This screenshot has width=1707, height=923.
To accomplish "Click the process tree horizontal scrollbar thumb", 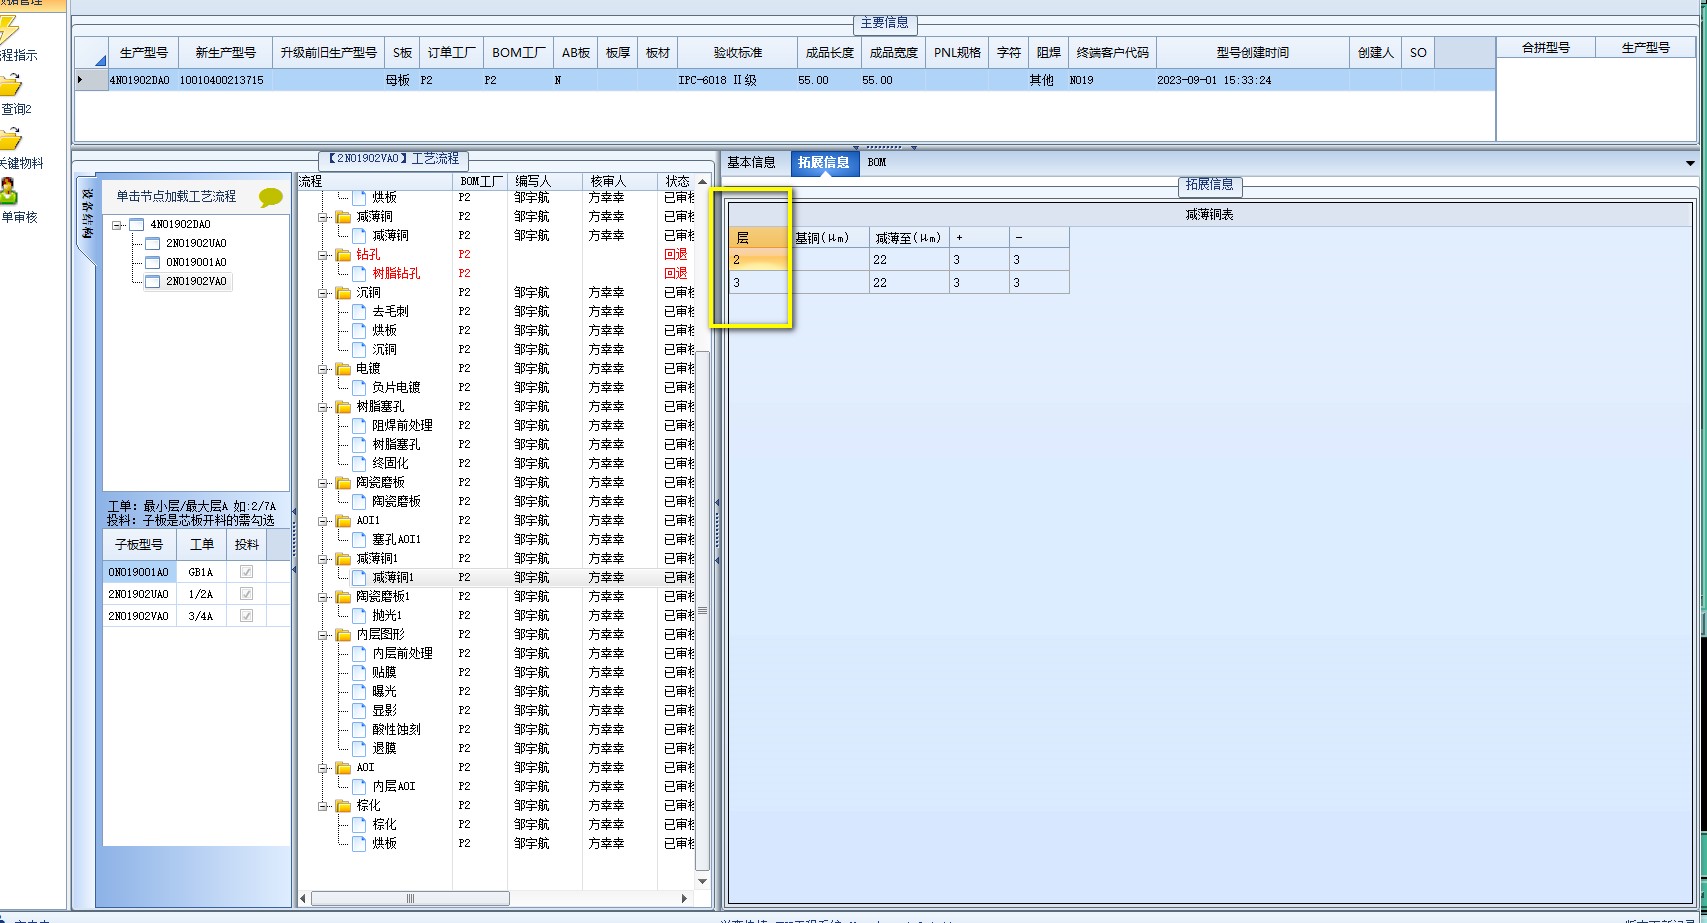I will [410, 898].
